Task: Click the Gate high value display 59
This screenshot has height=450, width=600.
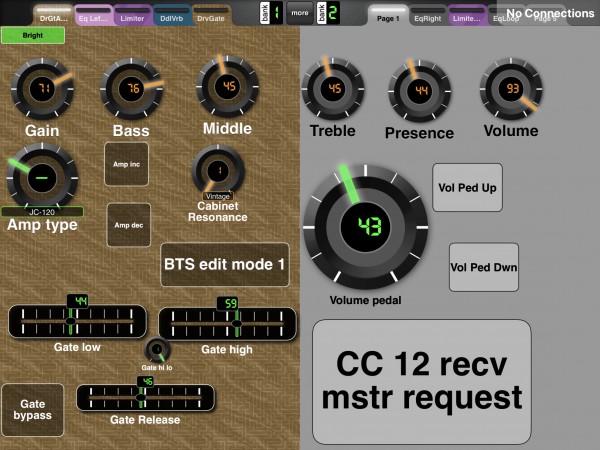Action: (x=228, y=303)
